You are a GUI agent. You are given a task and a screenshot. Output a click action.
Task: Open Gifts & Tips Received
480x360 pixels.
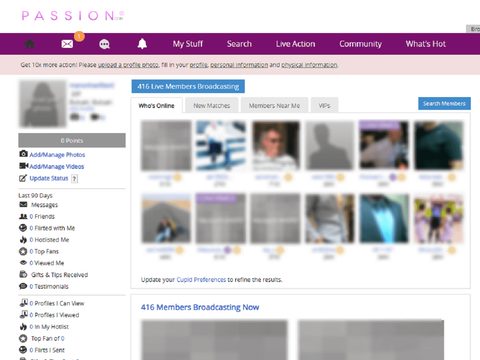click(59, 275)
